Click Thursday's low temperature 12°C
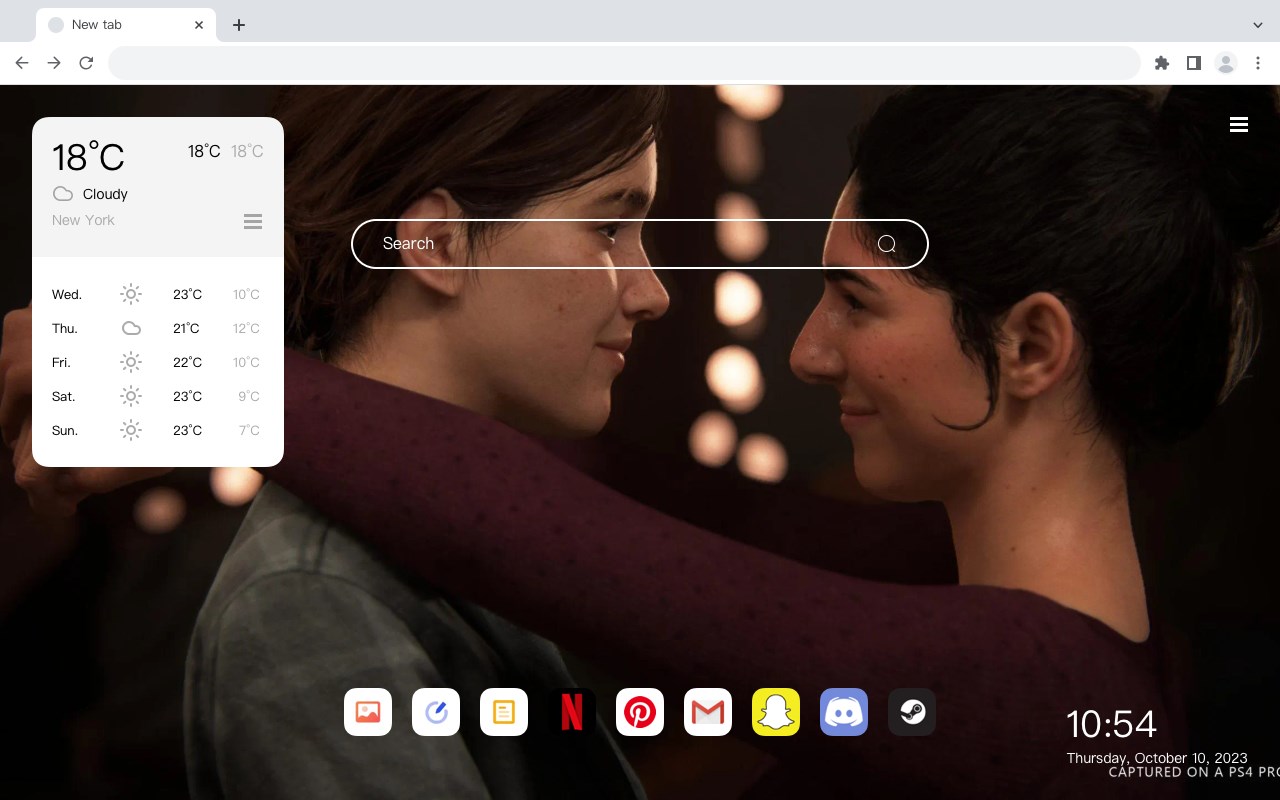 (x=246, y=328)
